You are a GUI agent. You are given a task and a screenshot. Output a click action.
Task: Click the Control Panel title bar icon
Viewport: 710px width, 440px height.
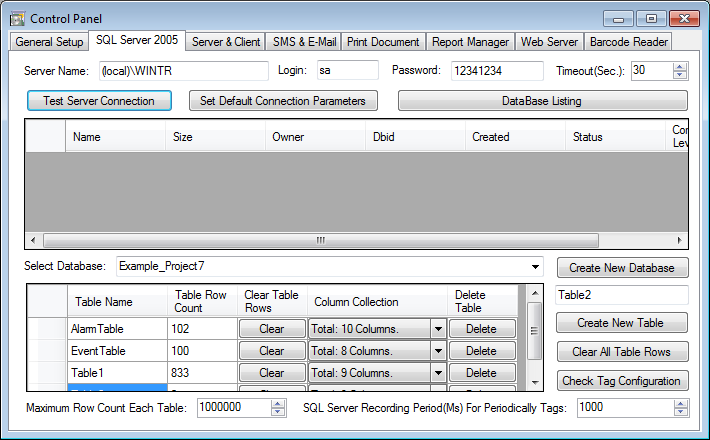pos(17,18)
